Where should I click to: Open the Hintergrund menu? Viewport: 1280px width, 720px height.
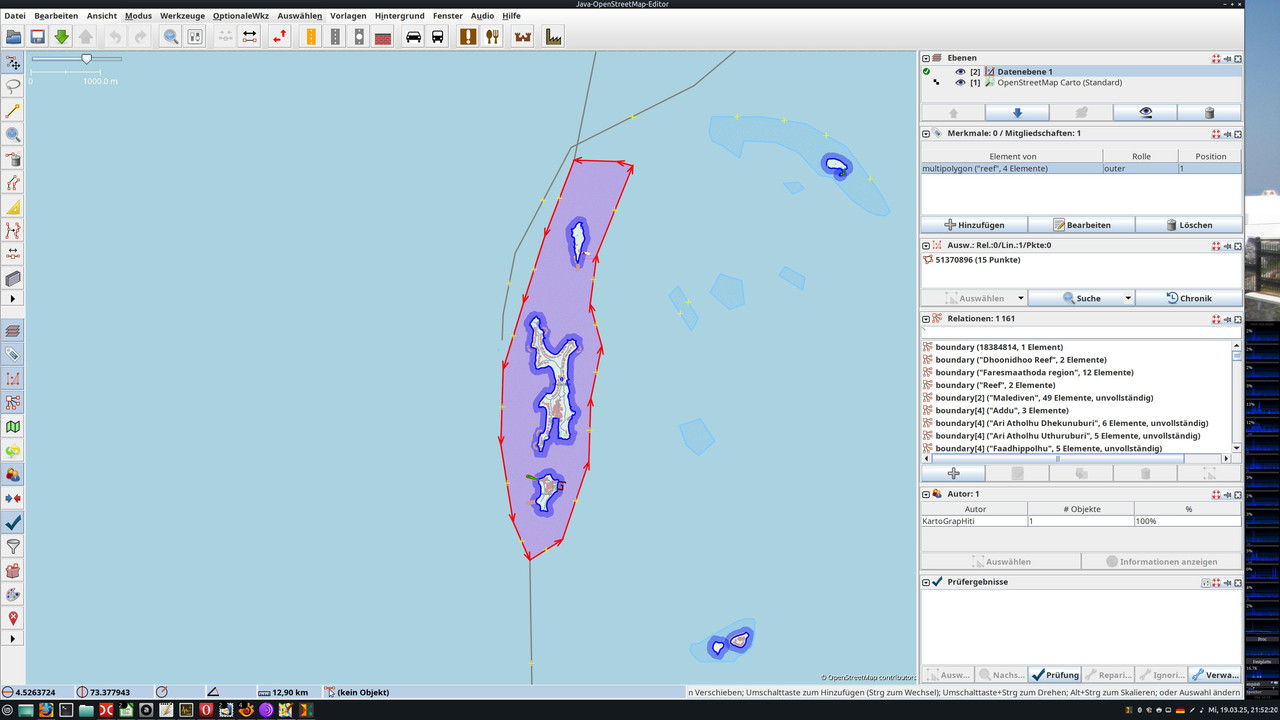pos(399,16)
